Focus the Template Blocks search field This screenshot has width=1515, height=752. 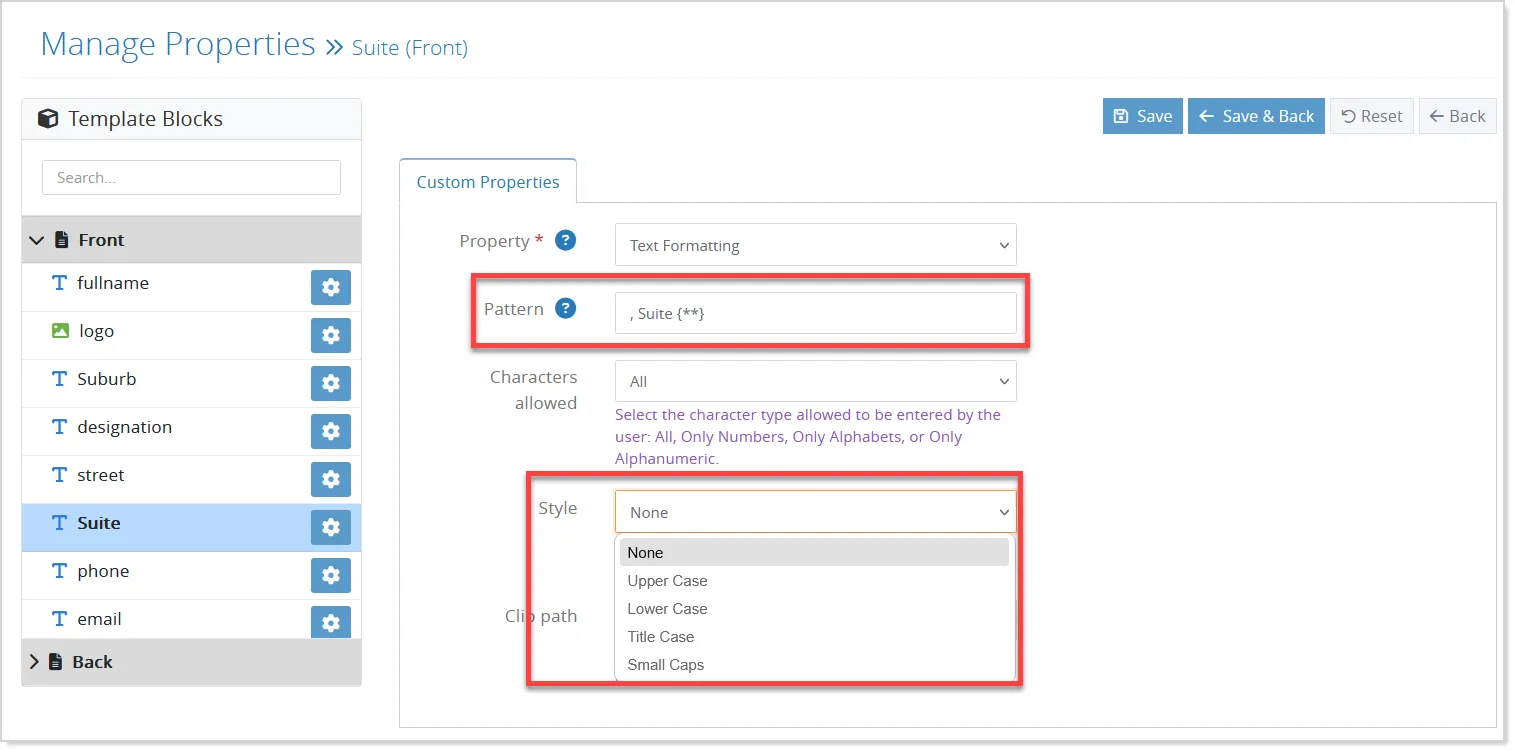pos(191,178)
